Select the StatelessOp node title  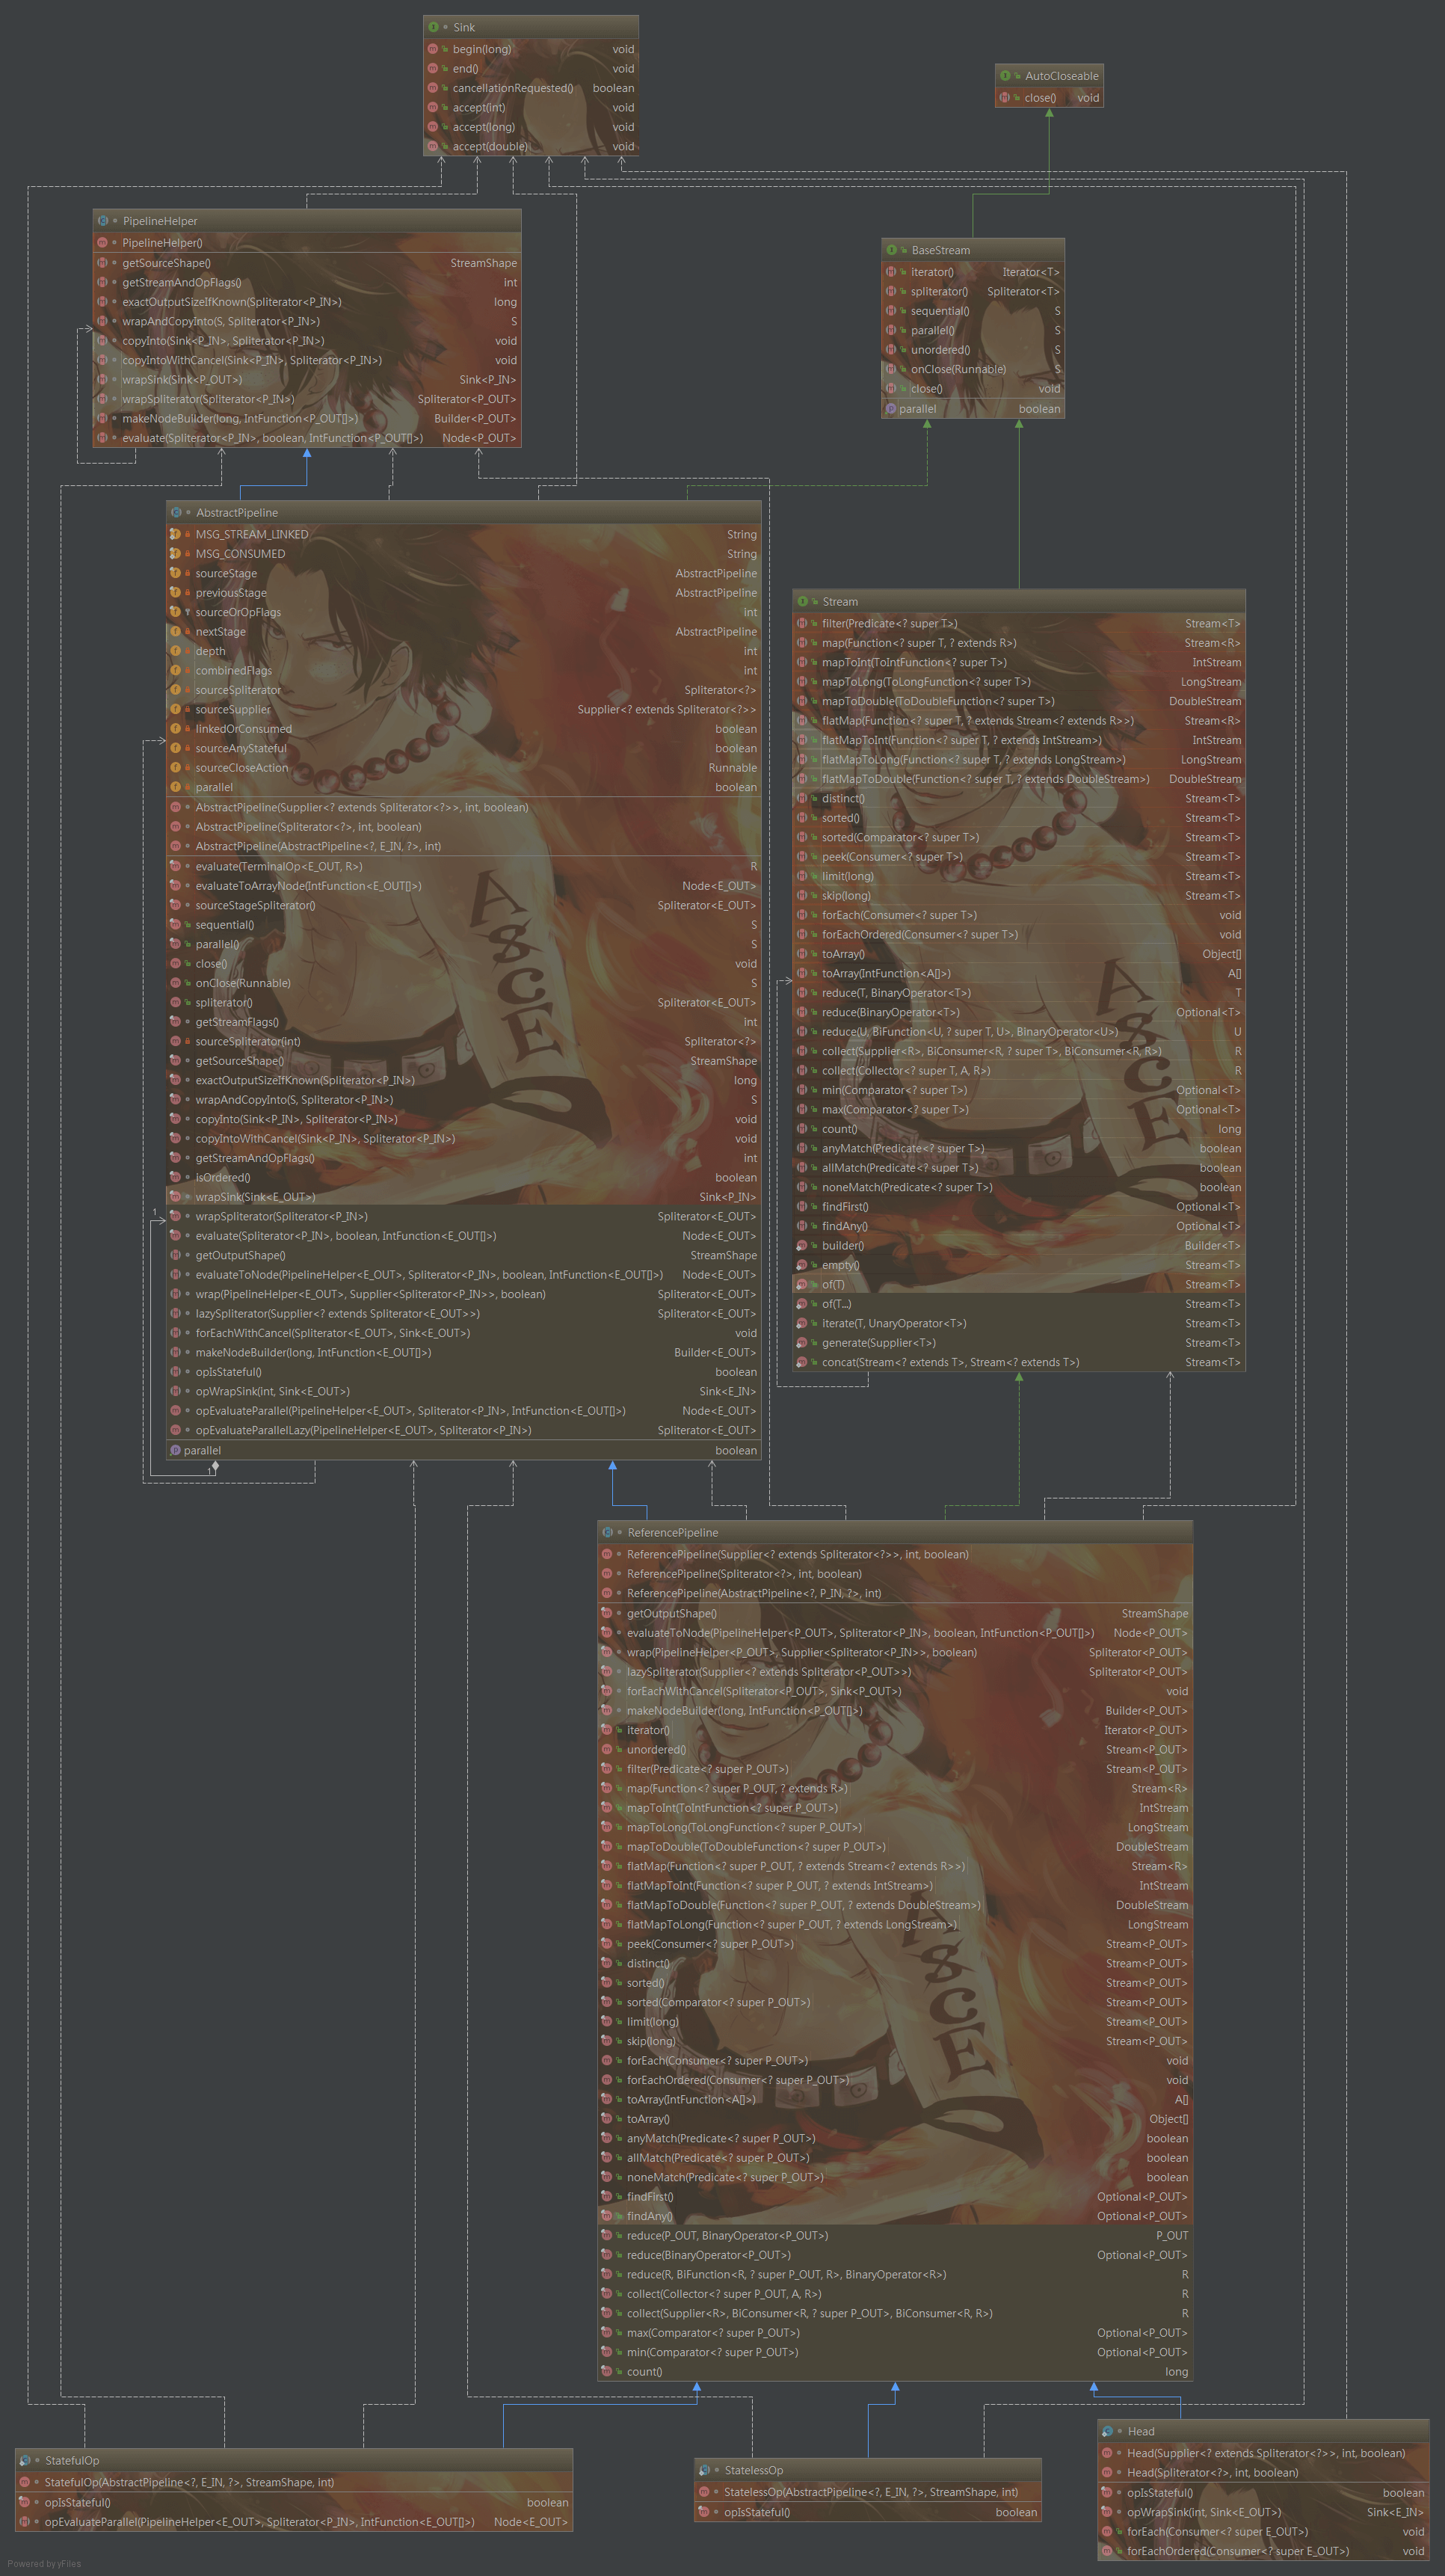coord(754,2471)
